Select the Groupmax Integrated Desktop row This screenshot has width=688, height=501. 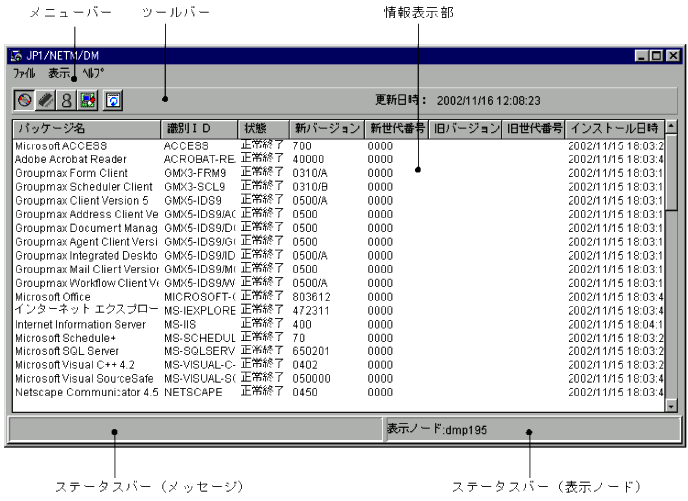pyautogui.click(x=338, y=255)
